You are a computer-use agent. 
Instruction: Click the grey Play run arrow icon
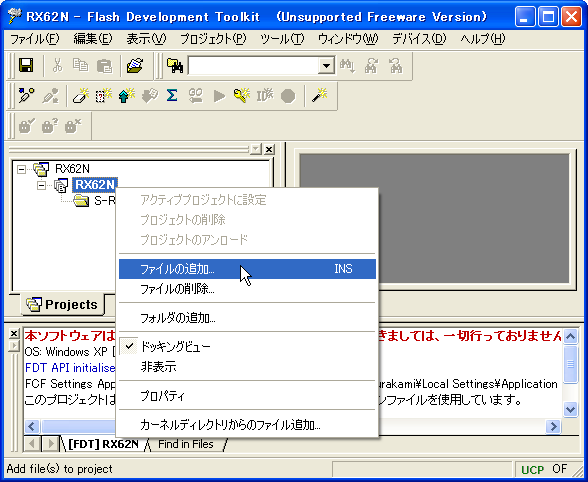click(x=219, y=96)
